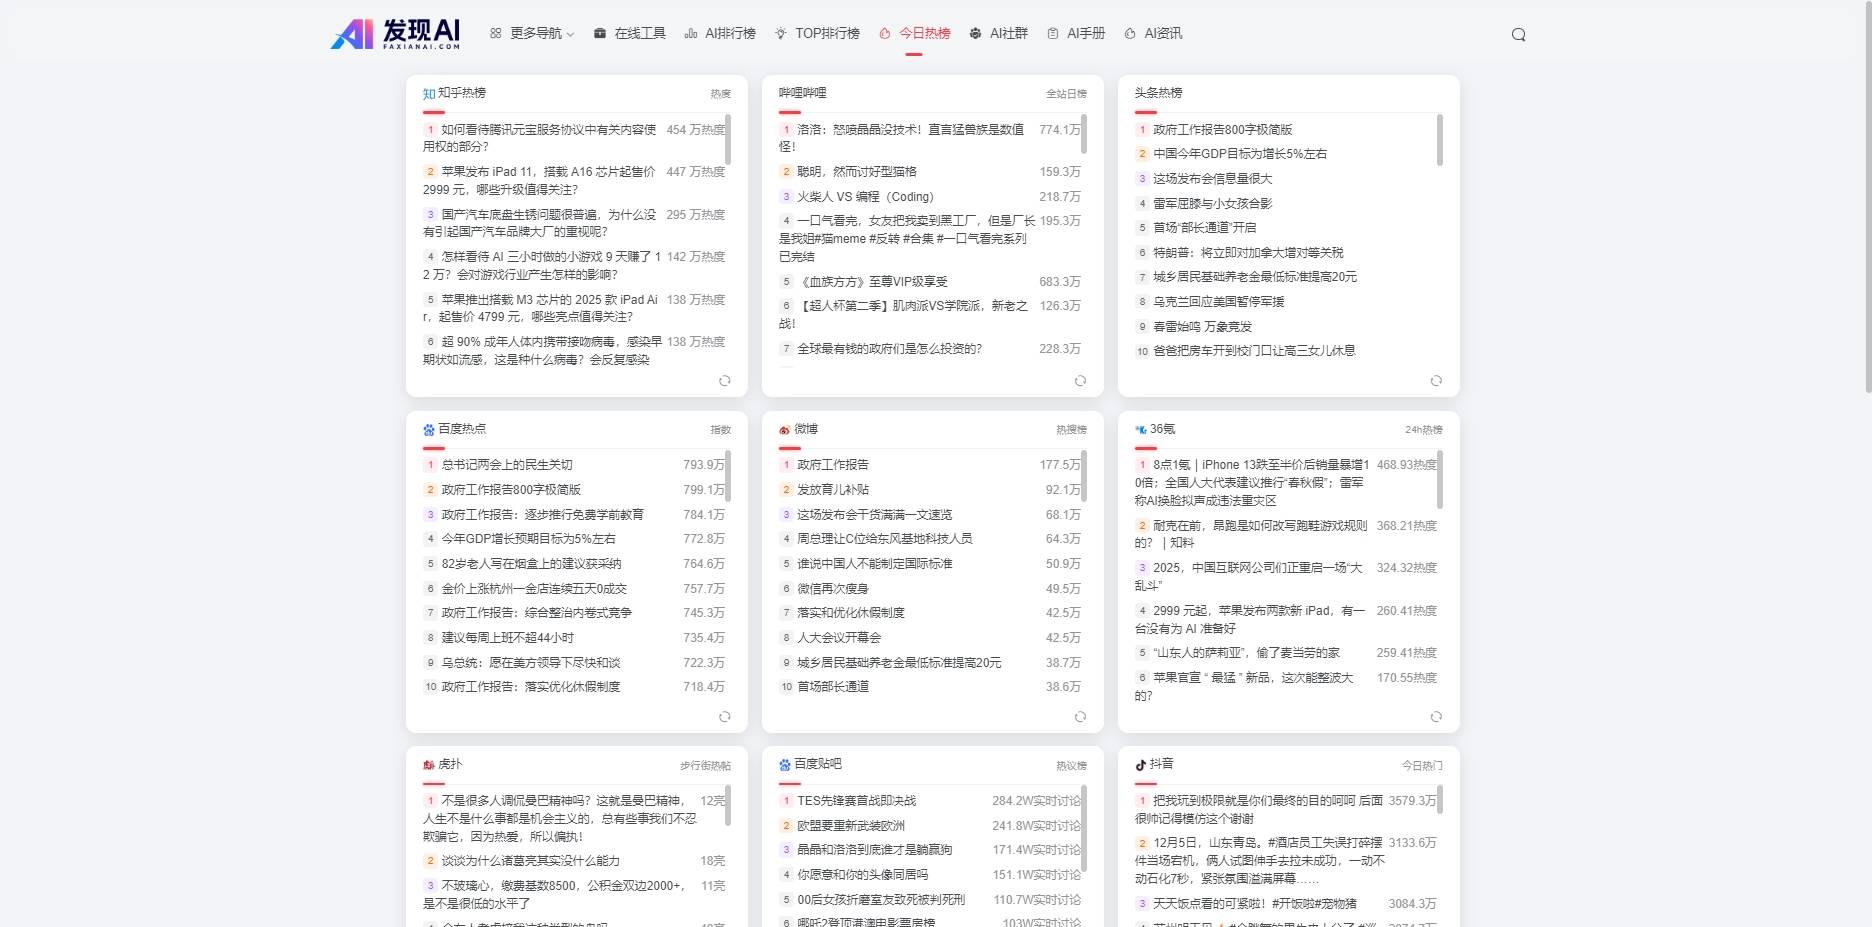Viewport: 1872px width, 927px height.
Task: Click the 今日热门 label on 抖音
Action: pyautogui.click(x=1422, y=766)
